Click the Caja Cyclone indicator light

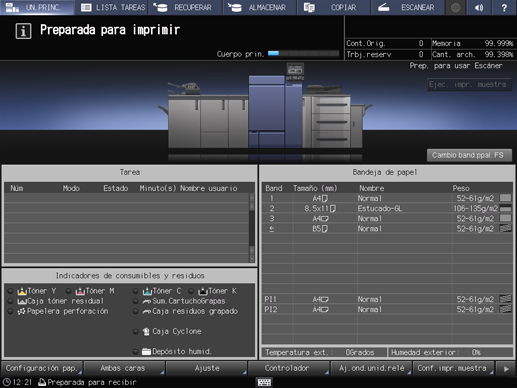point(135,331)
